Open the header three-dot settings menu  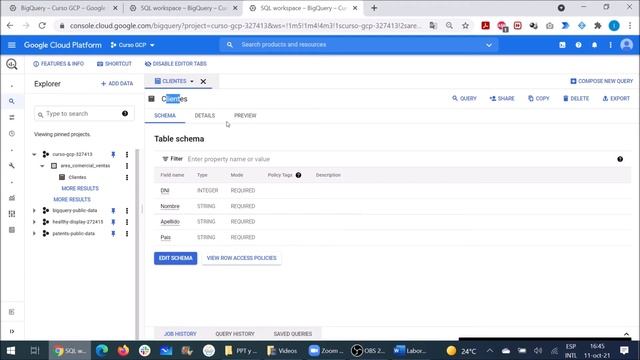tap(610, 45)
